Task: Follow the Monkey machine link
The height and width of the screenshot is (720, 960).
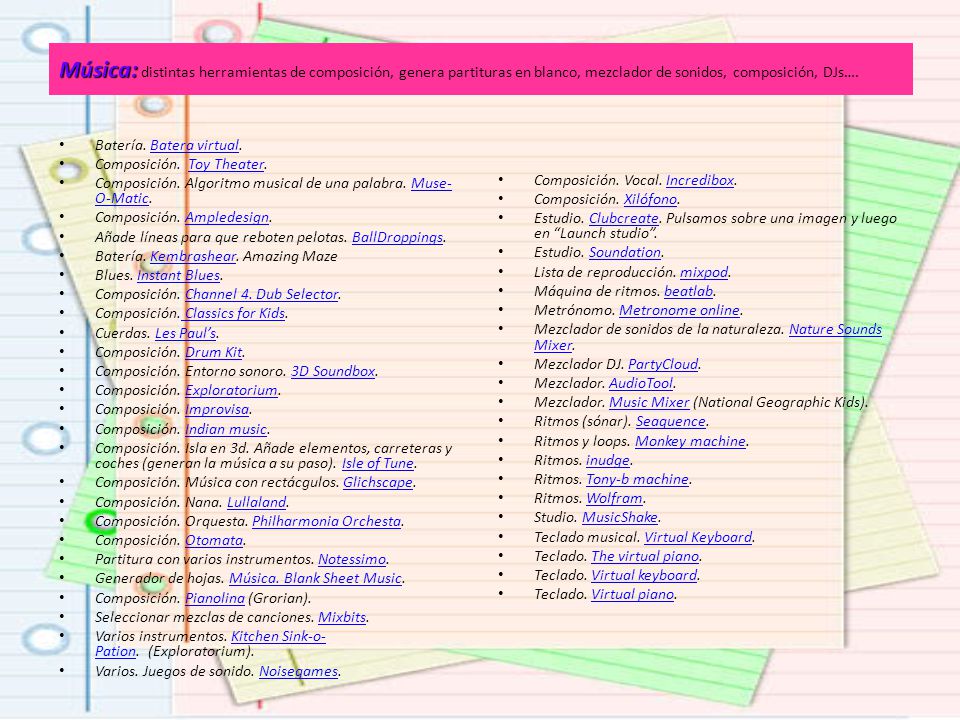Action: [x=690, y=441]
